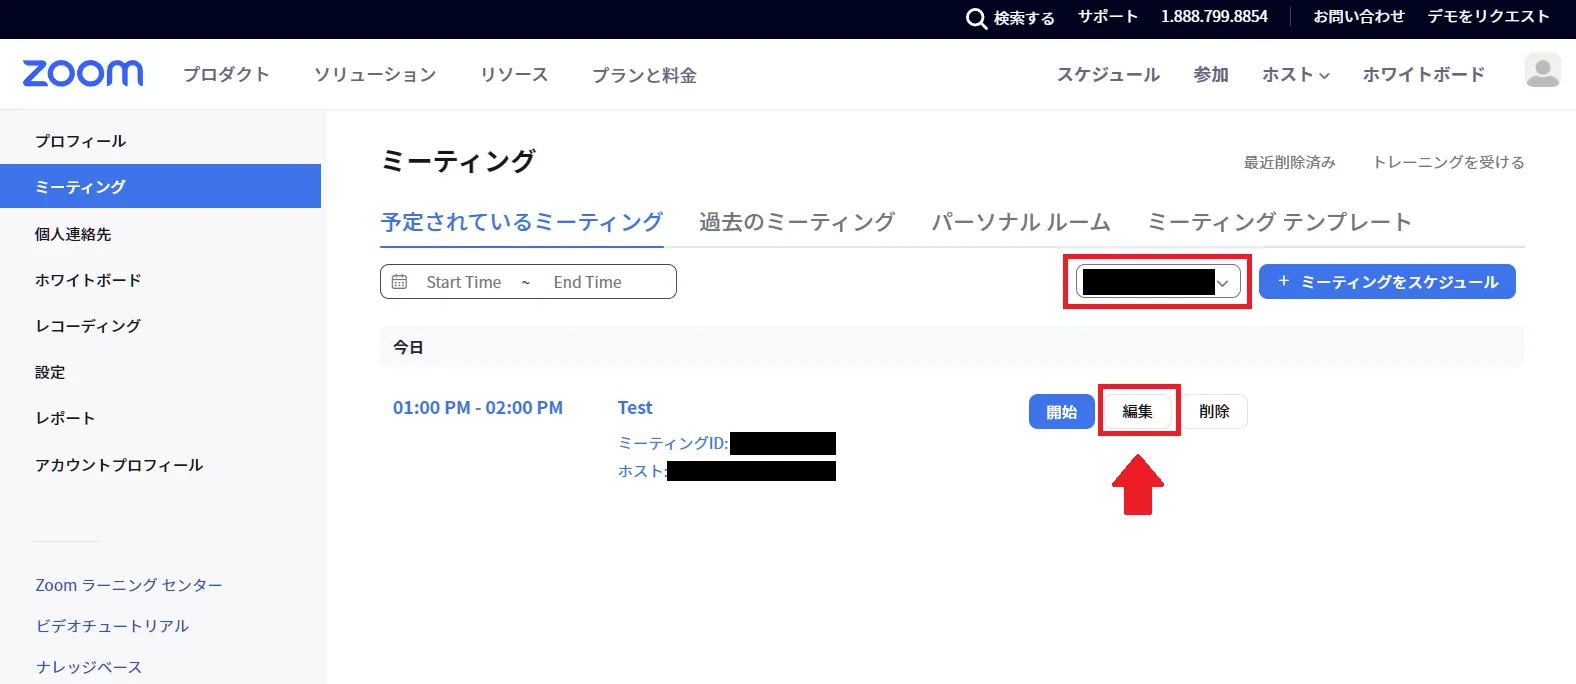Open 設定 in the left sidebar
This screenshot has width=1576, height=684.
(x=50, y=372)
